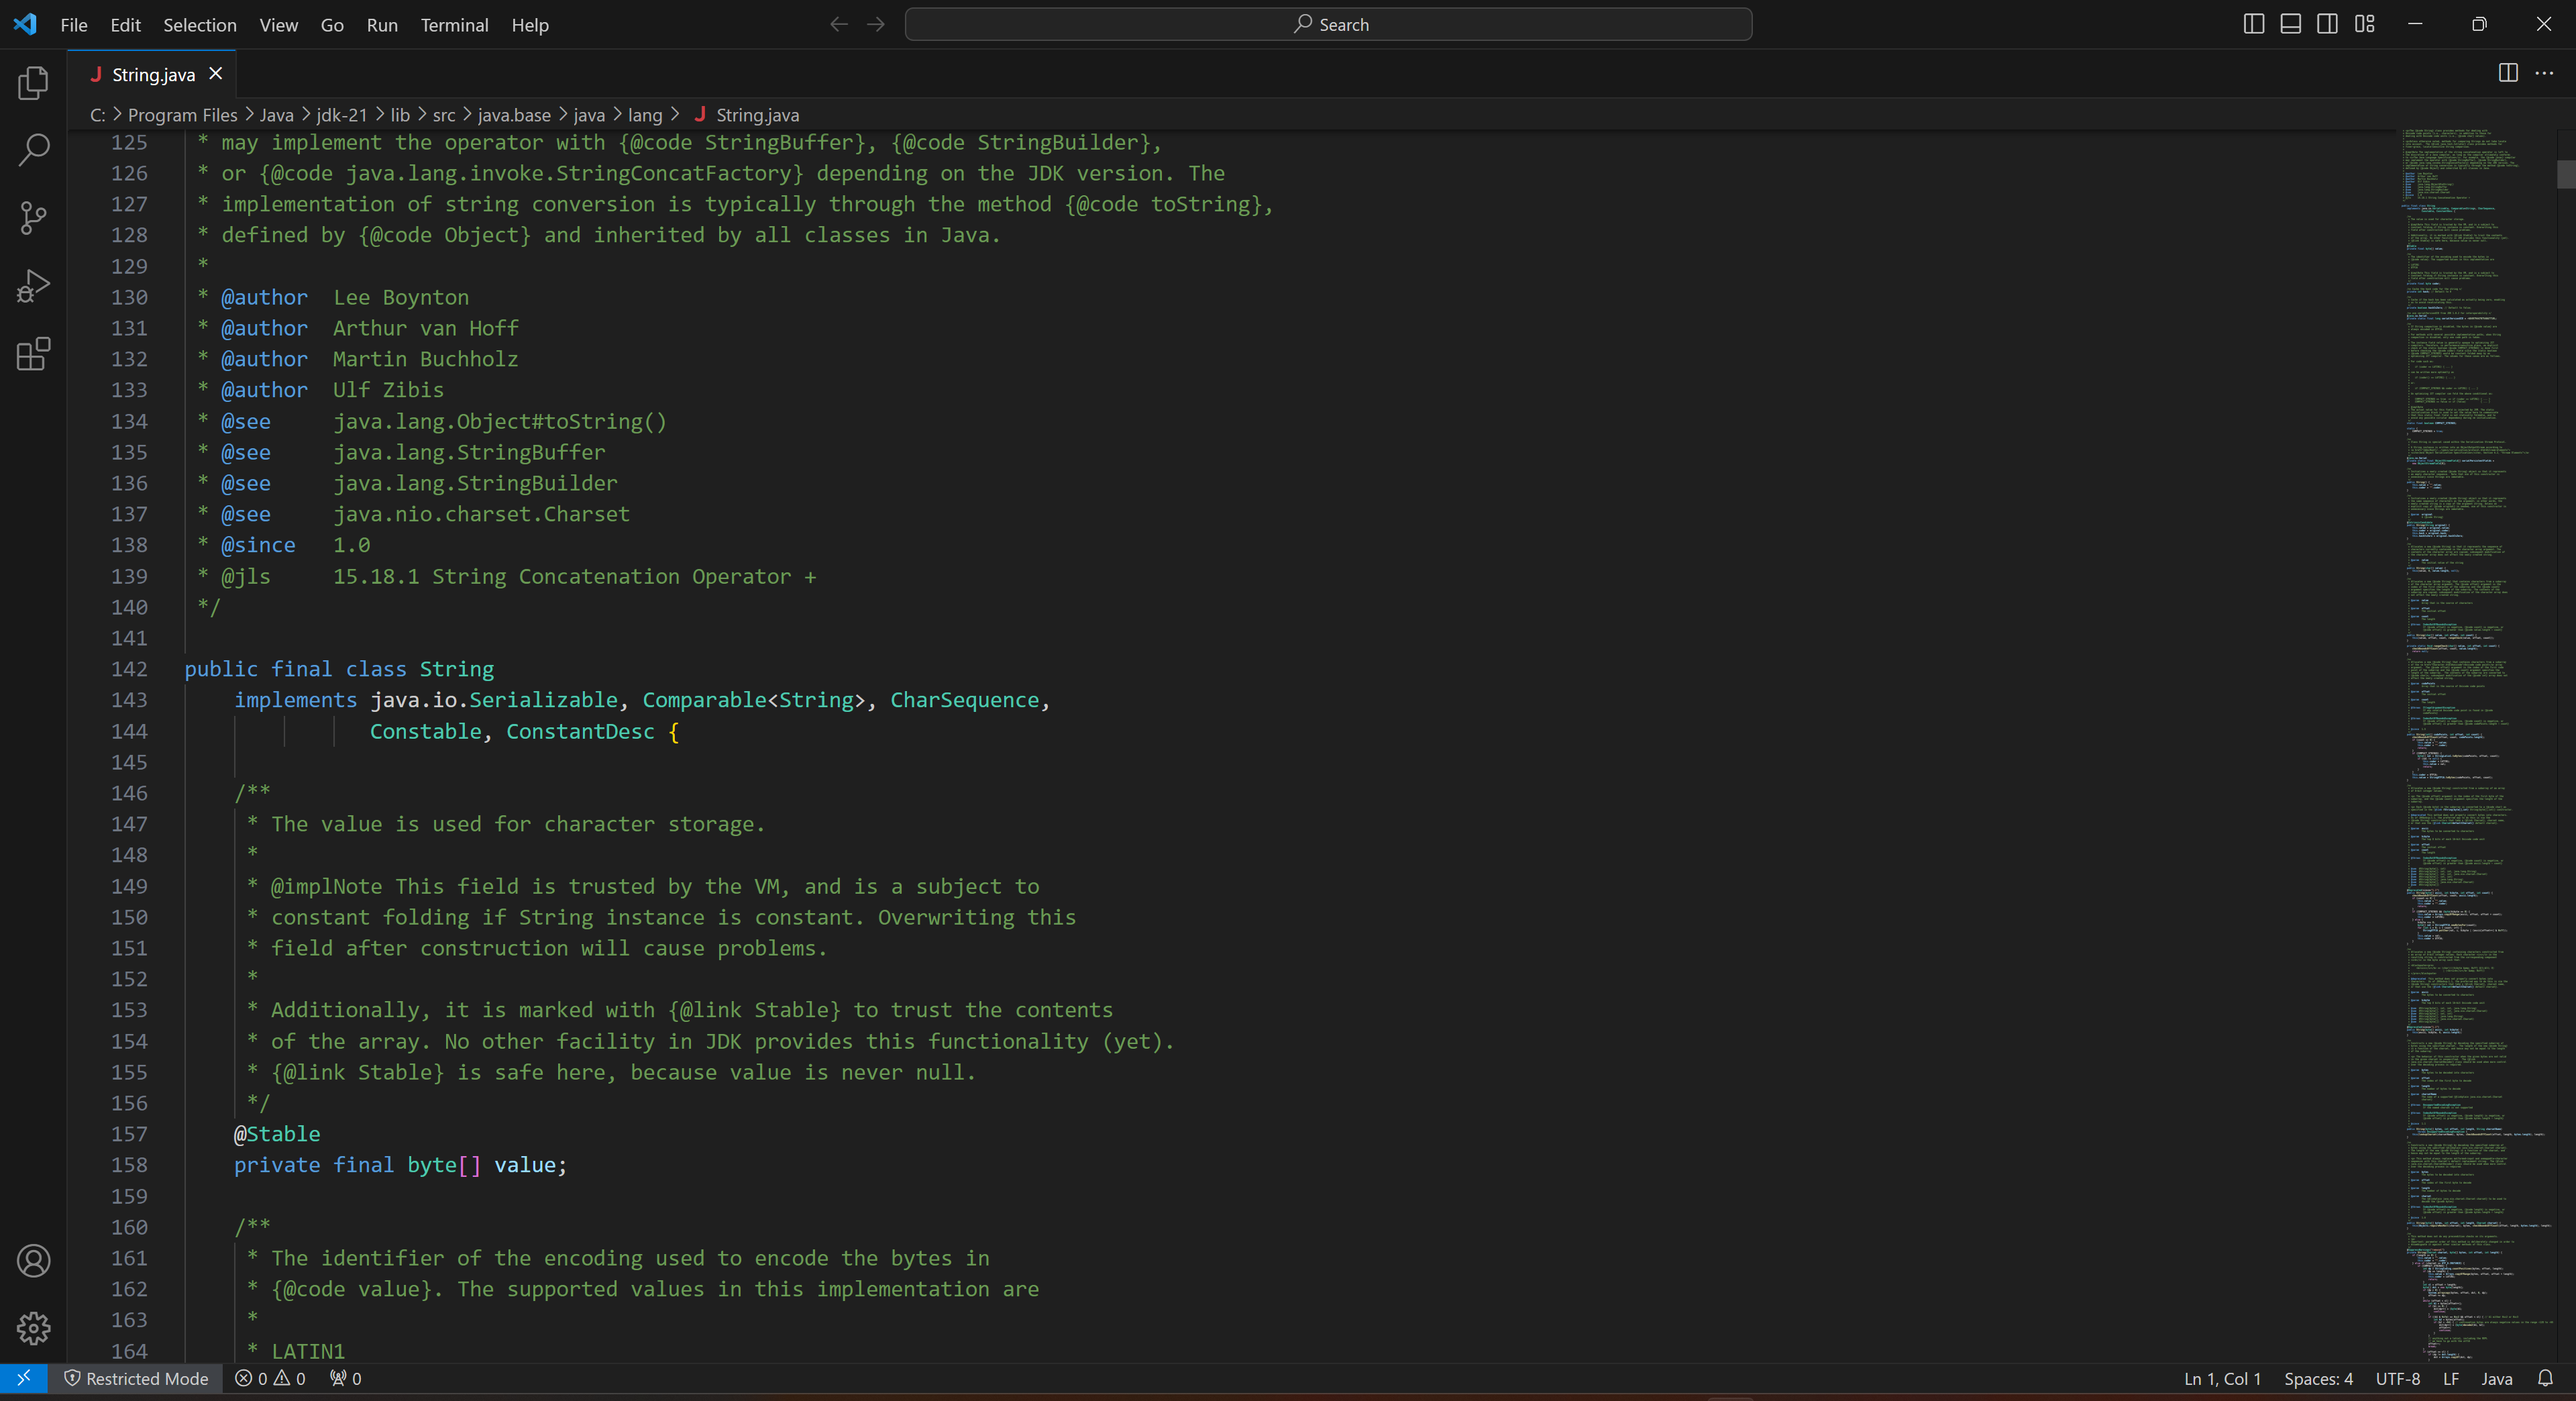Select the String.java editor tab
The height and width of the screenshot is (1401, 2576).
[x=152, y=74]
